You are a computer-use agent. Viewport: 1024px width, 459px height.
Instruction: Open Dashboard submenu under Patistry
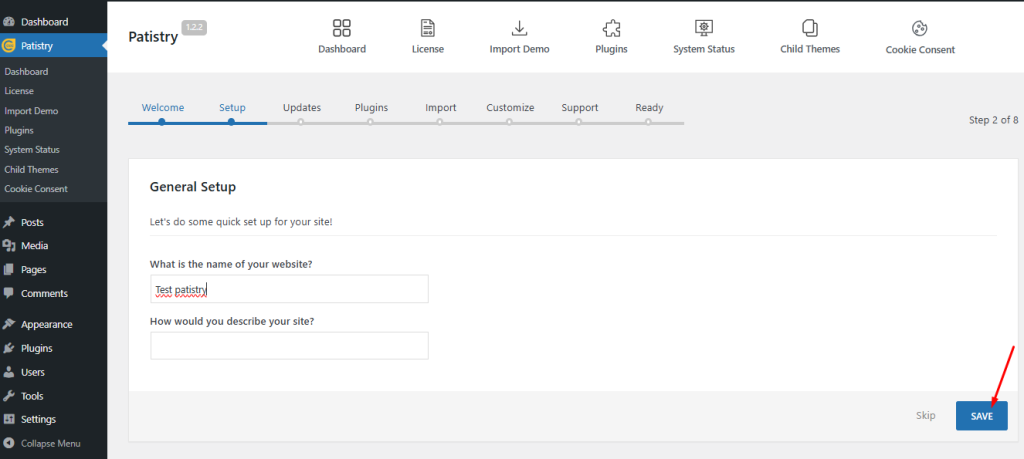[x=26, y=72]
